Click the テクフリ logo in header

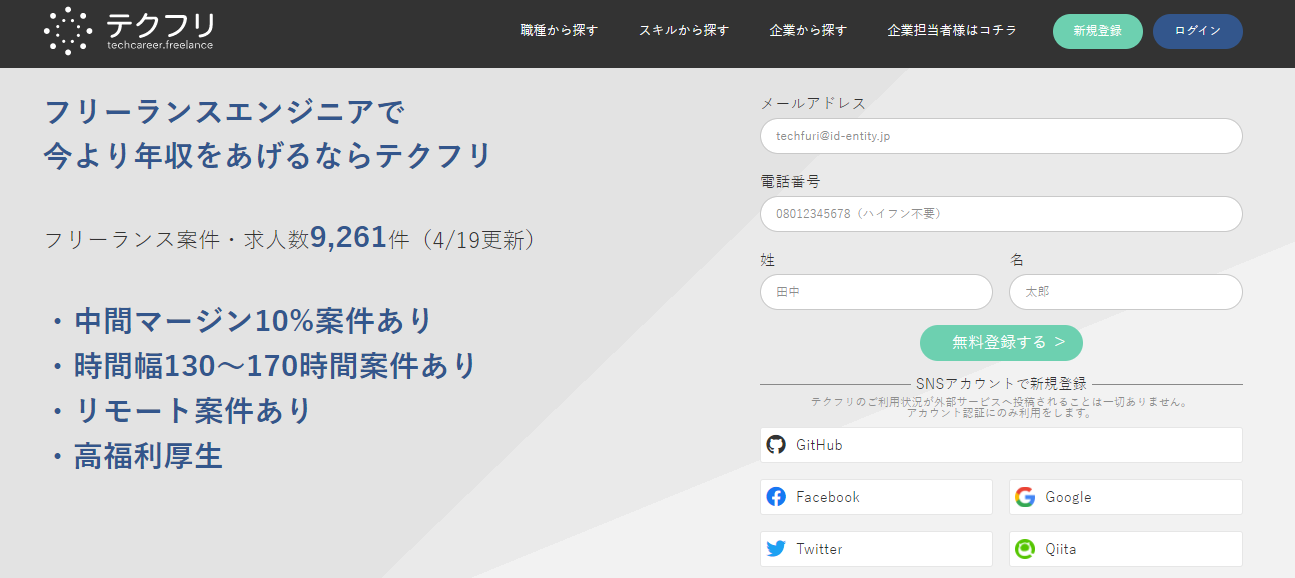(x=129, y=31)
